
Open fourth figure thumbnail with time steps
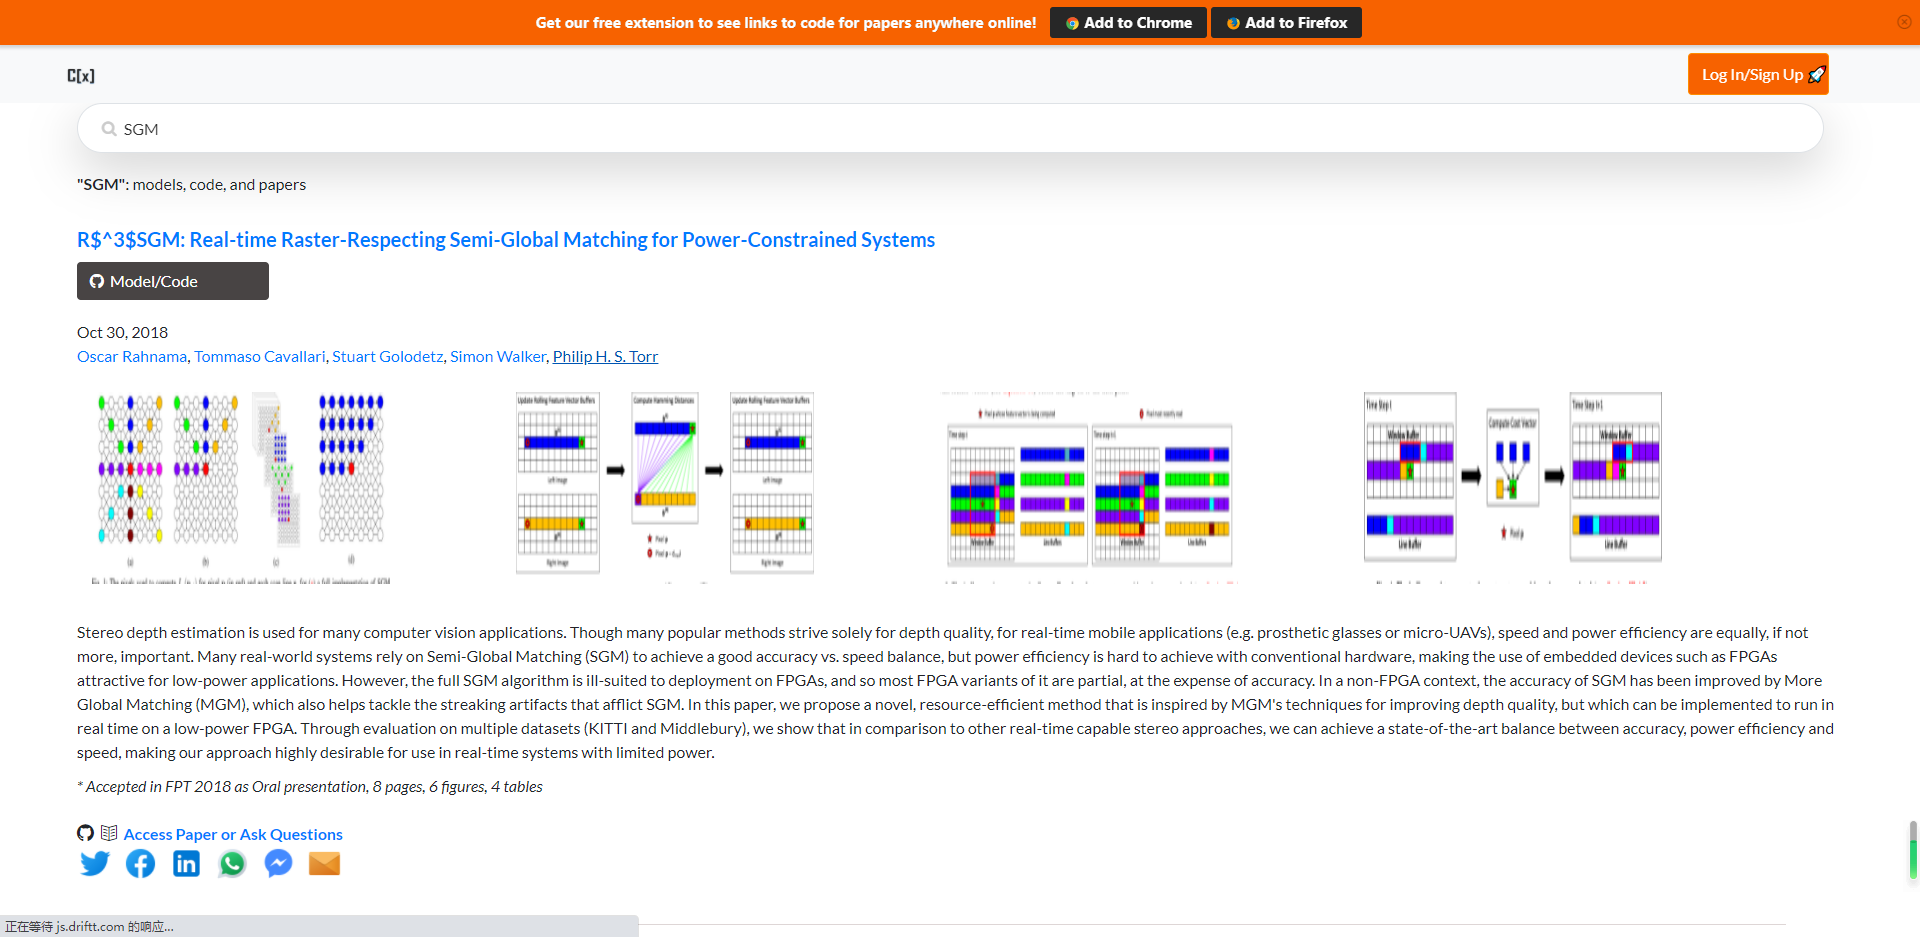[x=1513, y=487]
